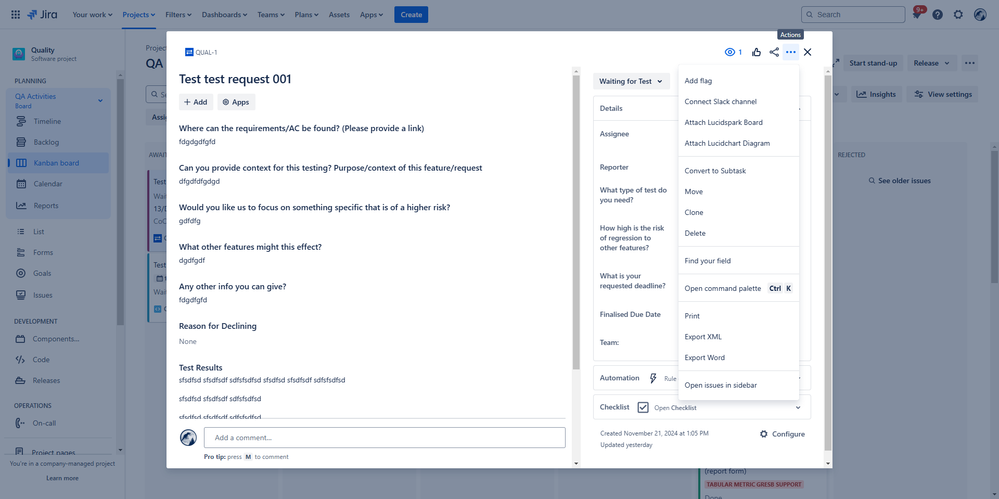Open Projects dropdown in top nav

click(139, 14)
